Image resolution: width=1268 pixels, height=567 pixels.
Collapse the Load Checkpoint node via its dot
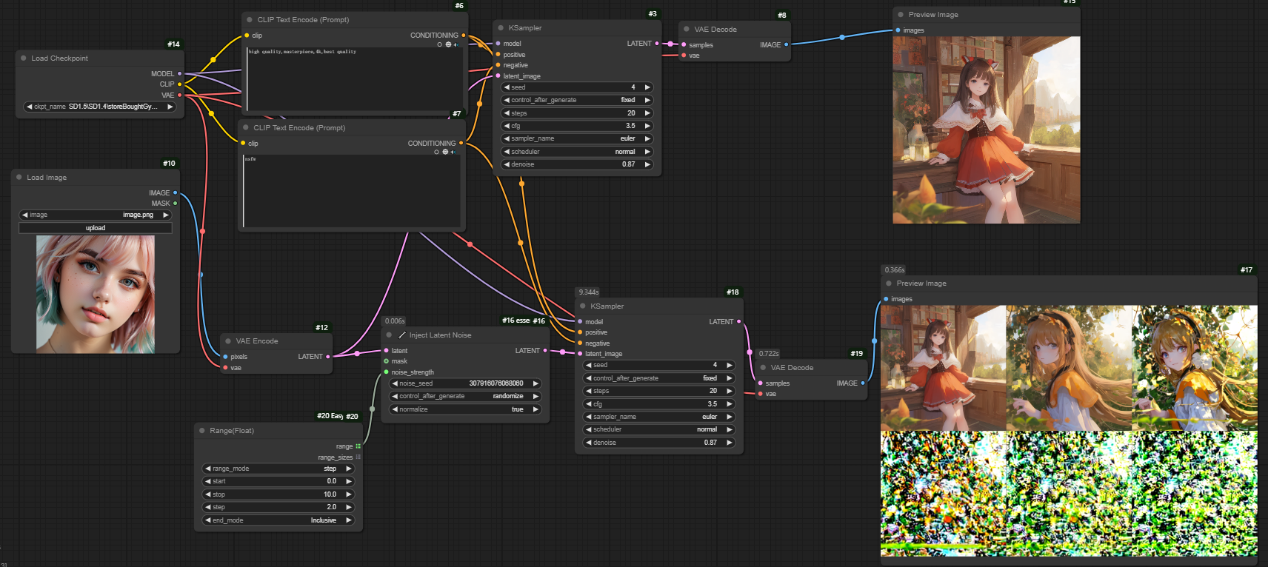pos(24,58)
